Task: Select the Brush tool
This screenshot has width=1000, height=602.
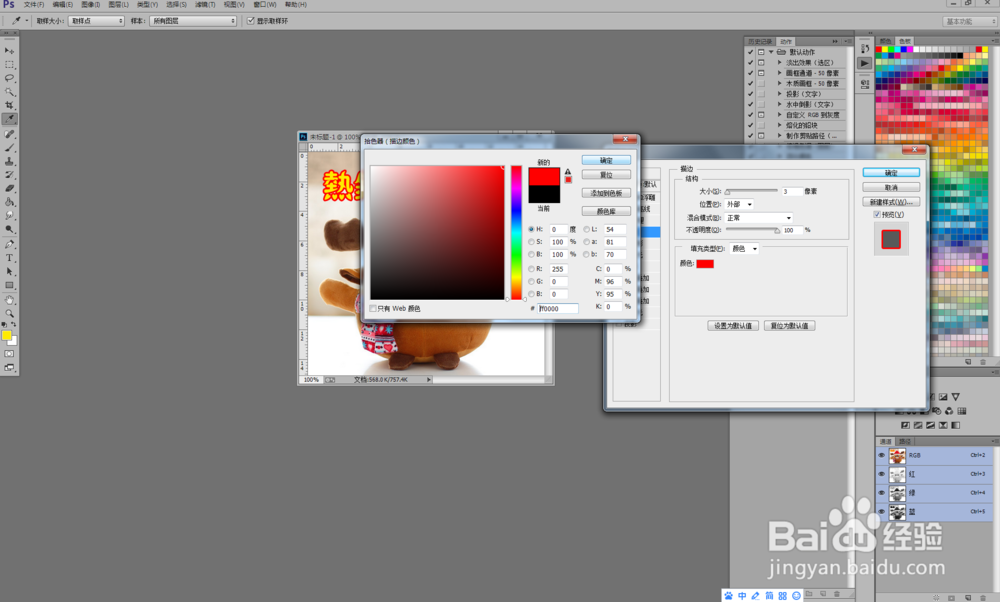Action: point(10,148)
